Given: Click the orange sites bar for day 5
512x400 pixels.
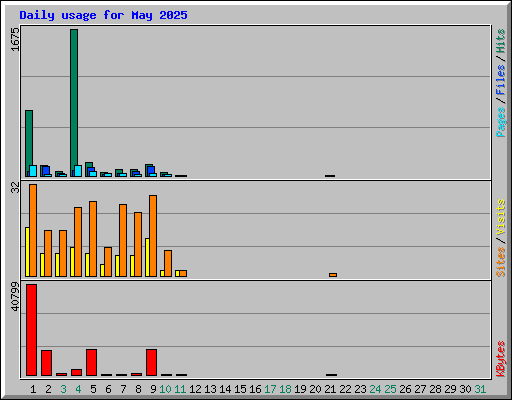Looking at the screenshot, I should coord(93,239).
